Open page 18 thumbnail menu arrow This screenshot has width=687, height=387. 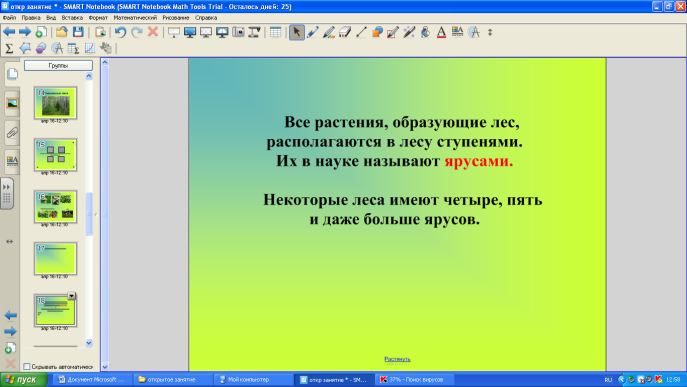tap(71, 296)
